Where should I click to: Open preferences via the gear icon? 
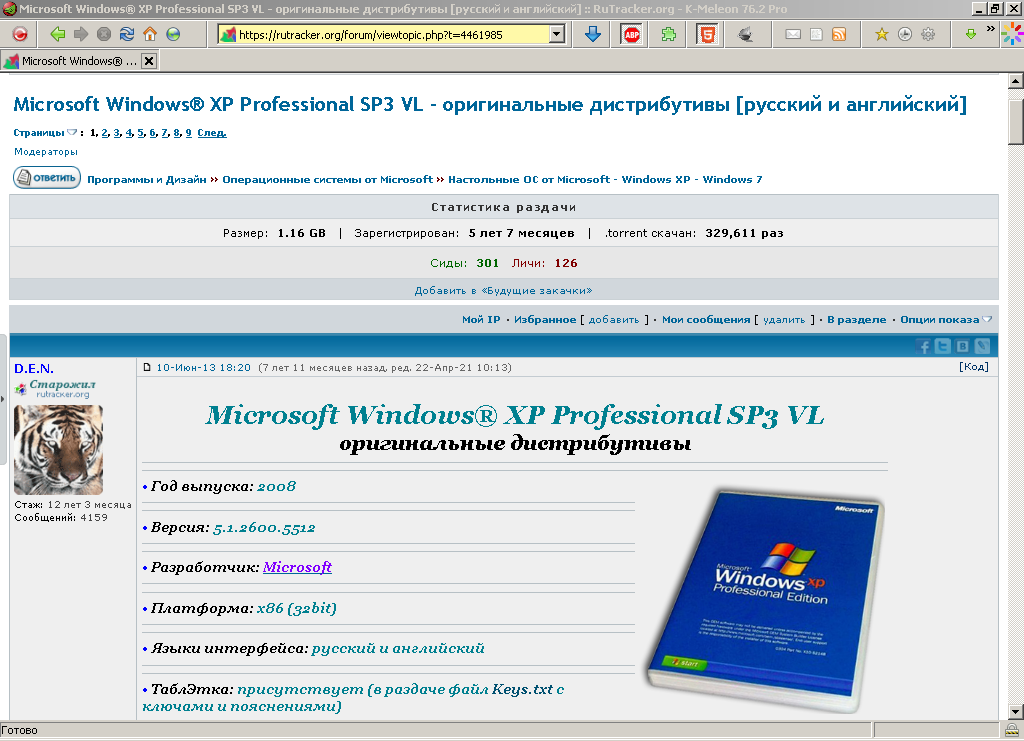click(928, 34)
